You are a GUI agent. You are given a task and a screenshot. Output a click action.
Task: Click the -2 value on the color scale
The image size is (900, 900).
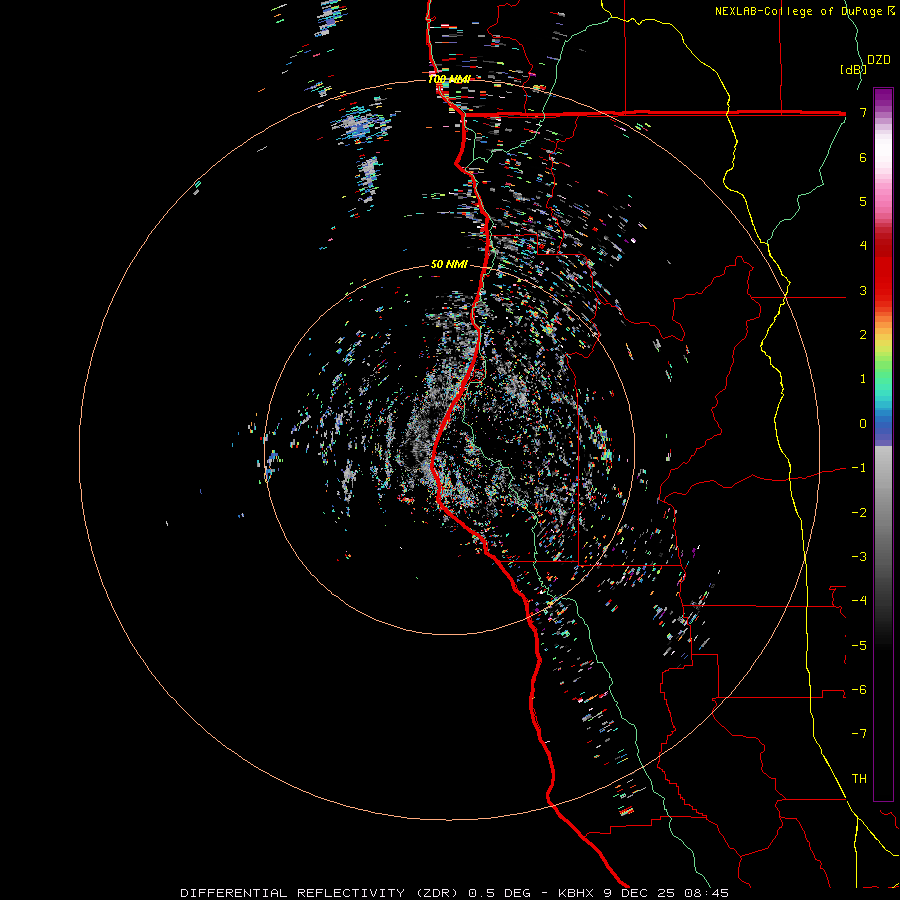point(859,513)
